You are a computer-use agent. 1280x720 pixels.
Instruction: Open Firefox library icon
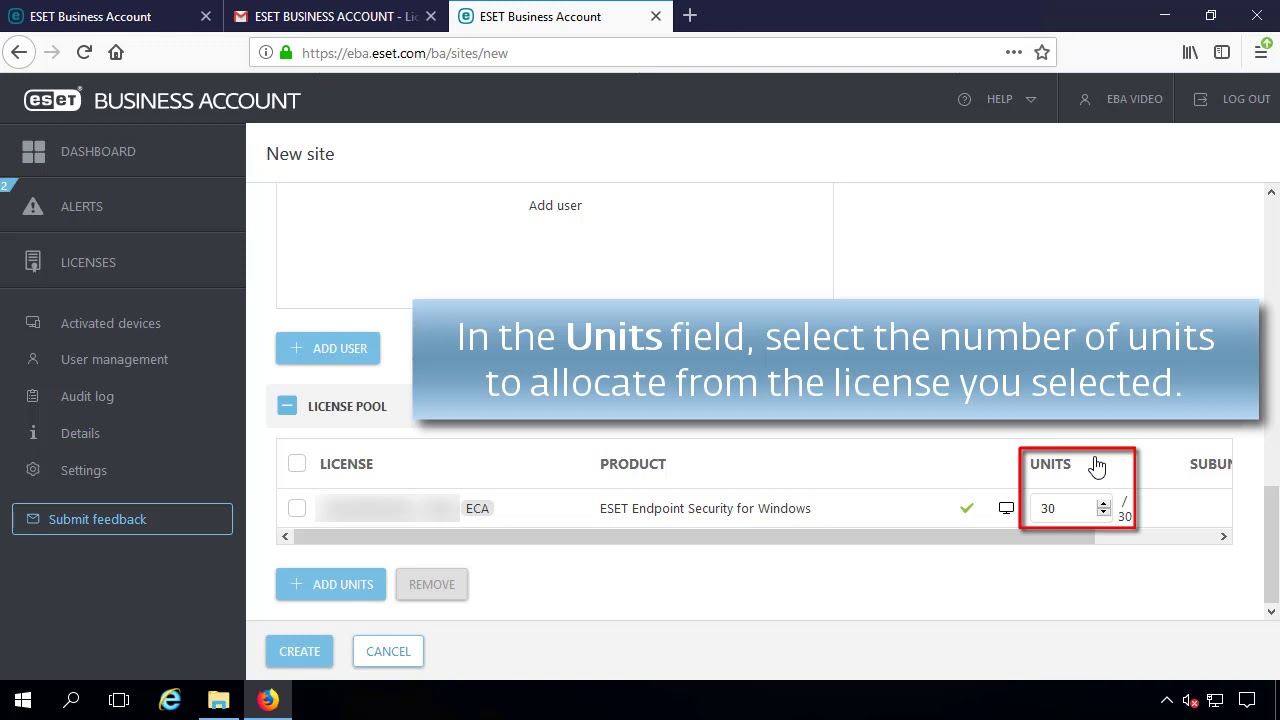coord(1190,52)
